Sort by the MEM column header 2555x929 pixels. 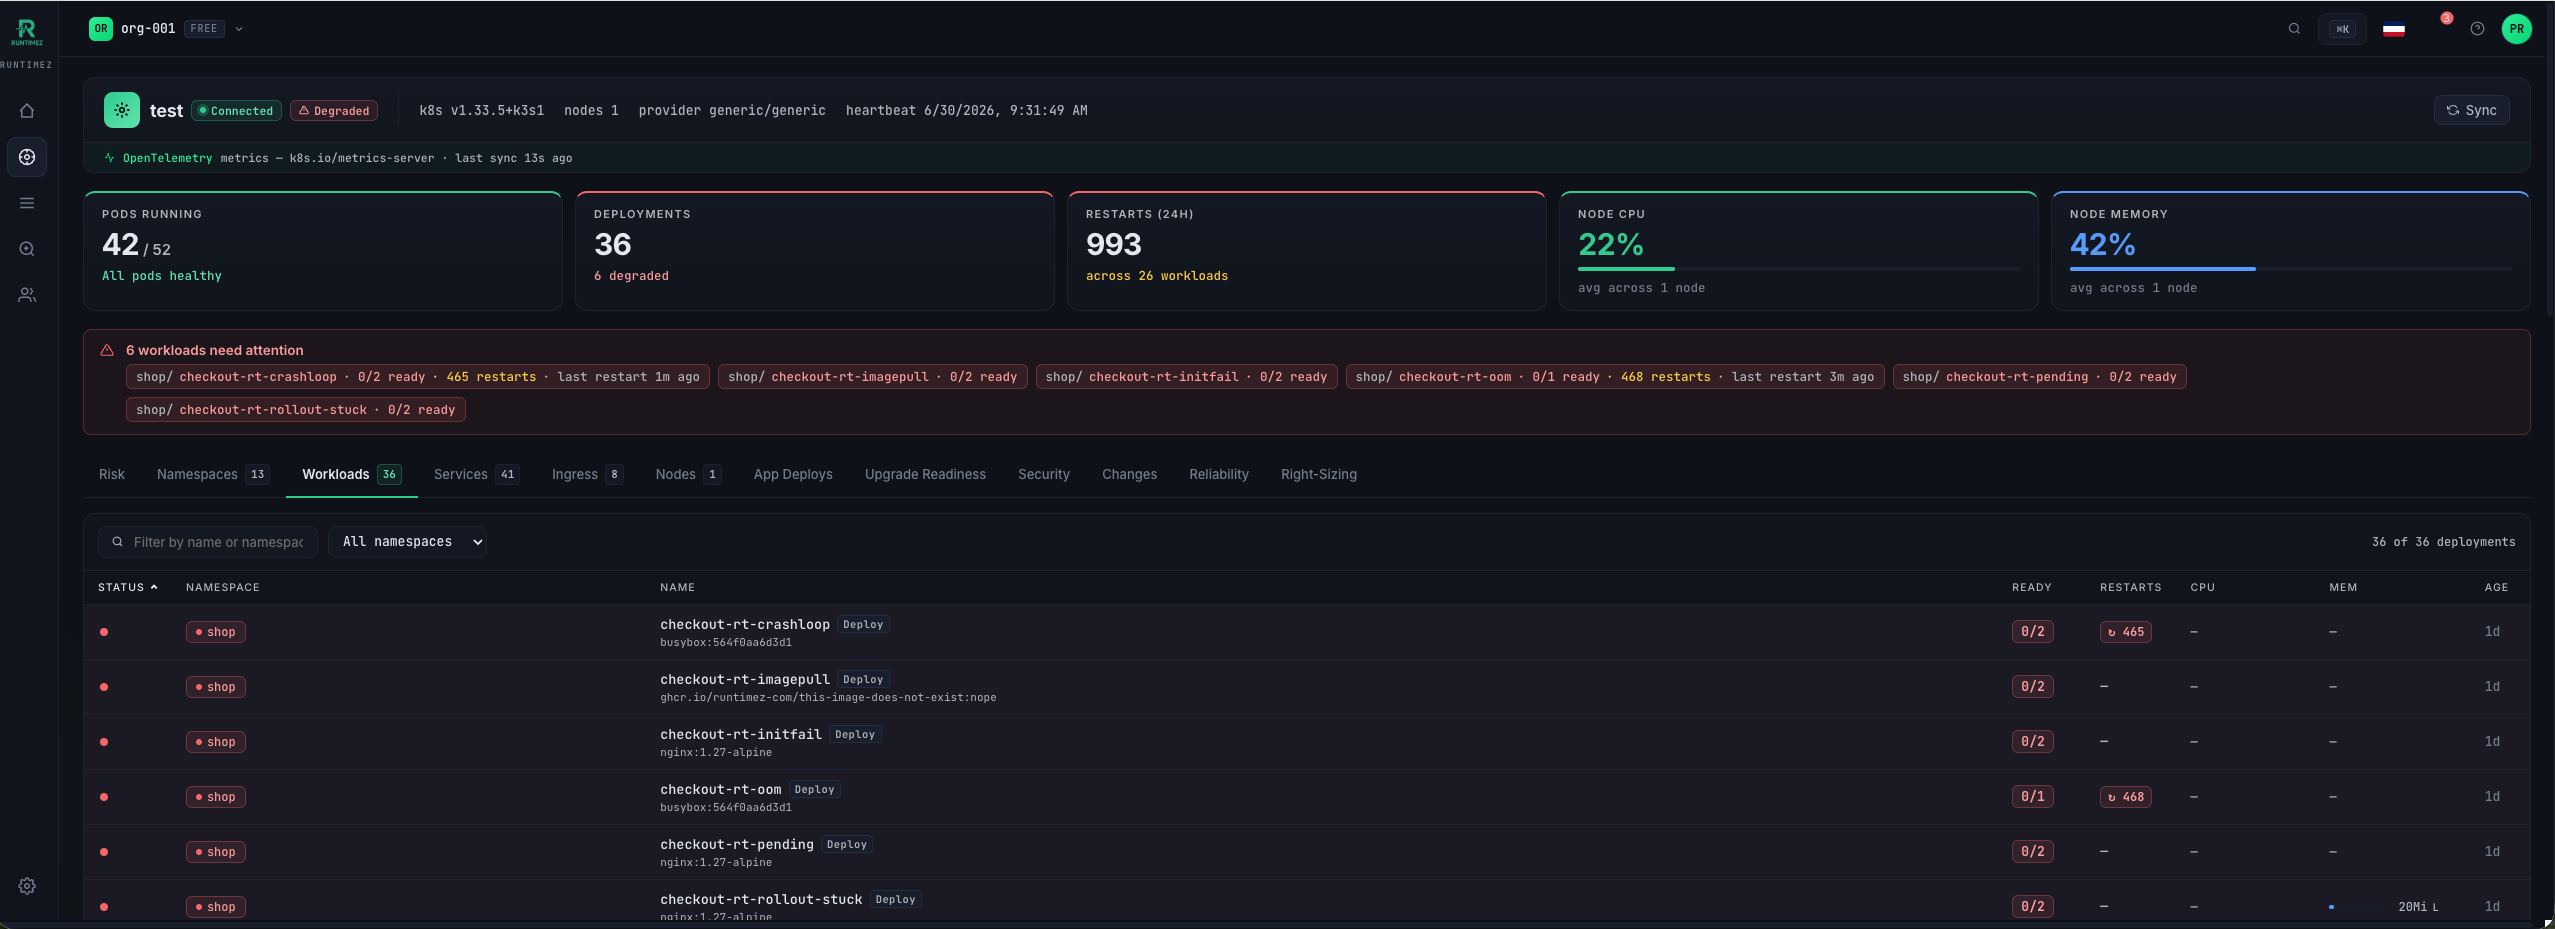coord(2343,587)
